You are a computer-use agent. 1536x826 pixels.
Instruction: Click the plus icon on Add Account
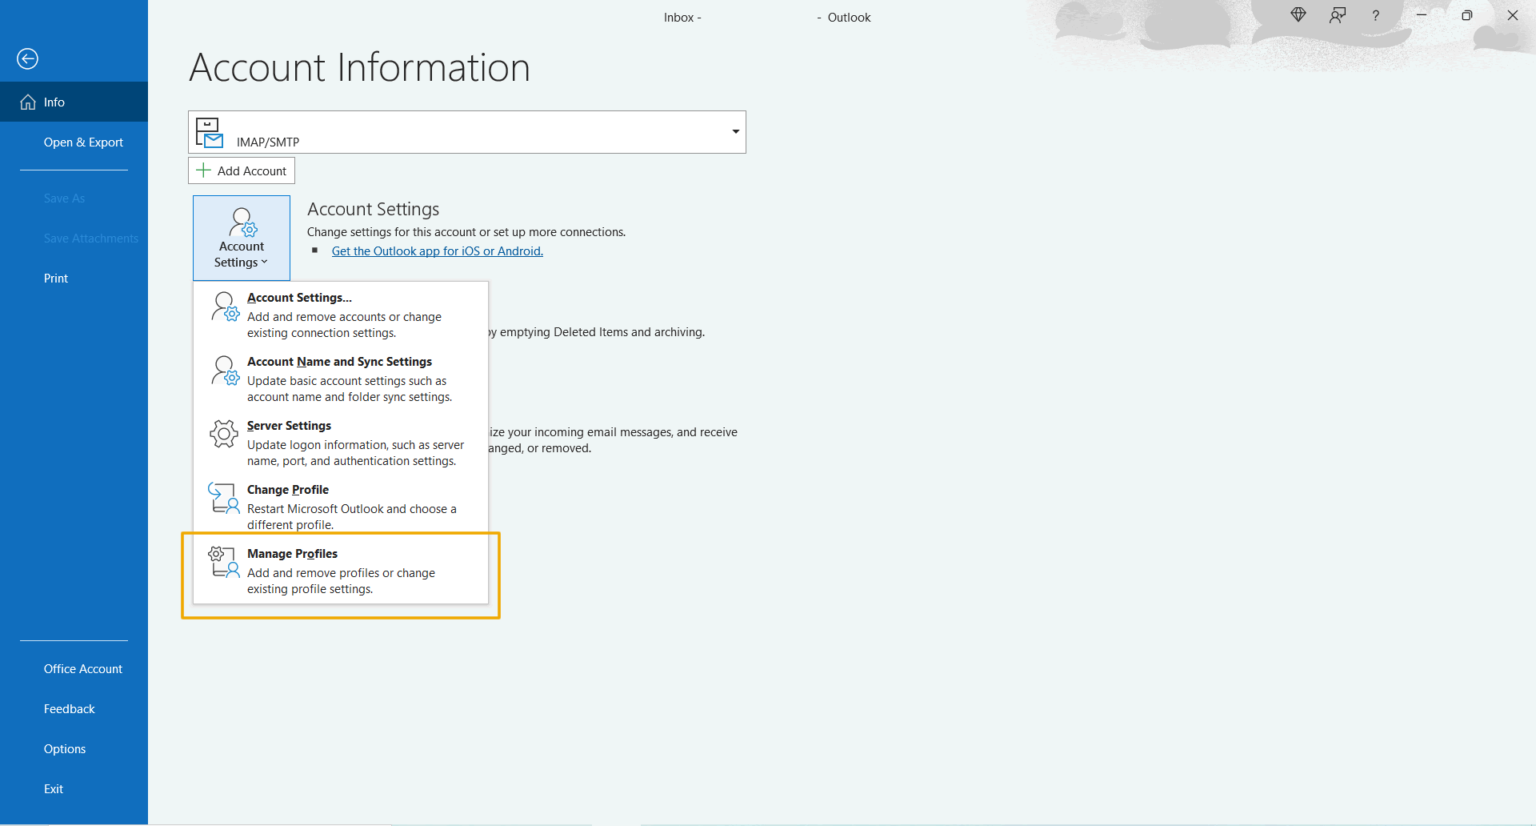tap(203, 170)
